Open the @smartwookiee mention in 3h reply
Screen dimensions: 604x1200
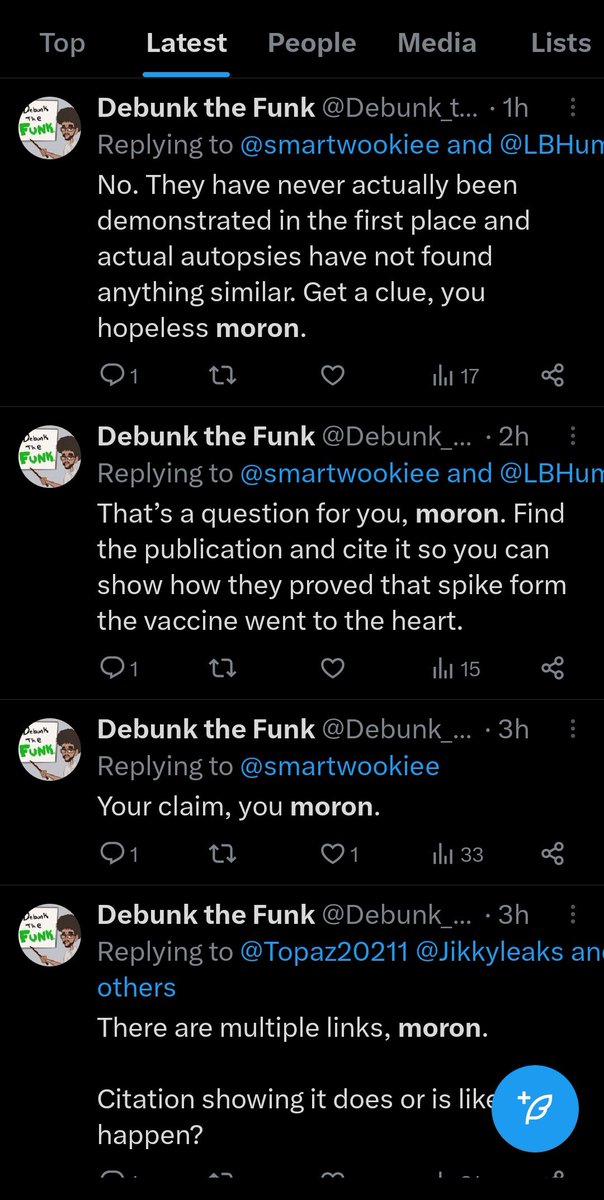340,766
